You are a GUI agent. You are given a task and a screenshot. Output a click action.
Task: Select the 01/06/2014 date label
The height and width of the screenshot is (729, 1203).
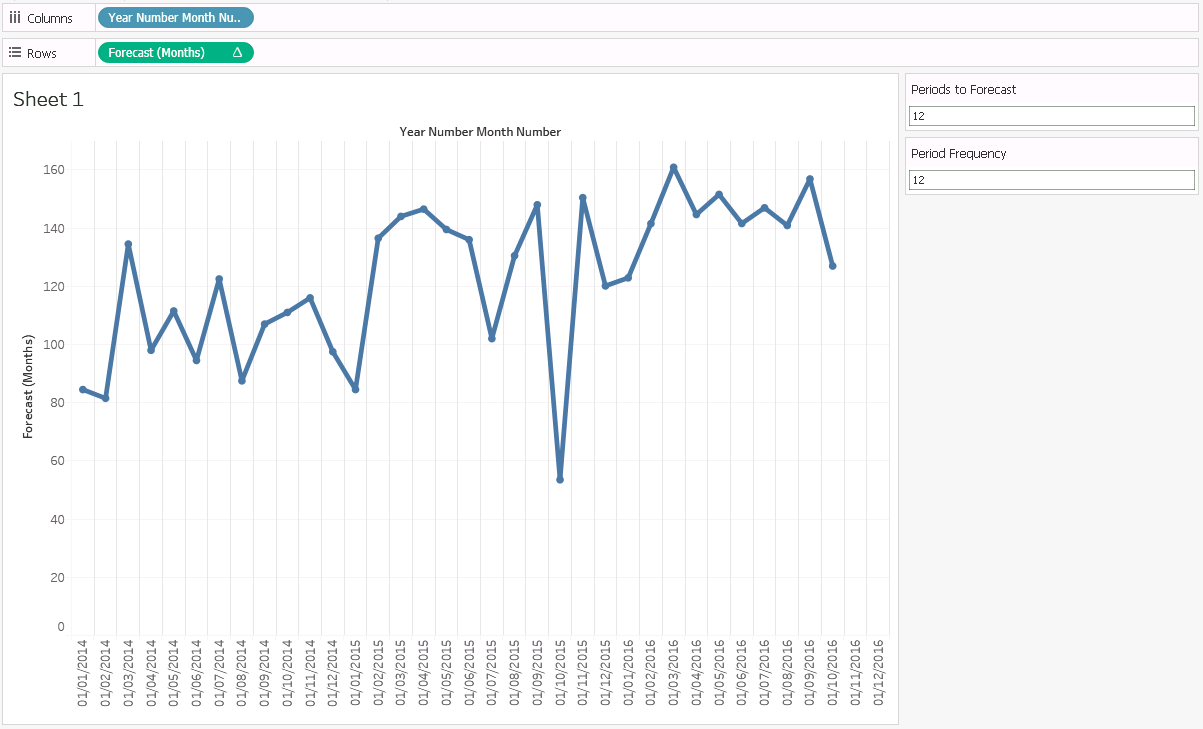196,673
